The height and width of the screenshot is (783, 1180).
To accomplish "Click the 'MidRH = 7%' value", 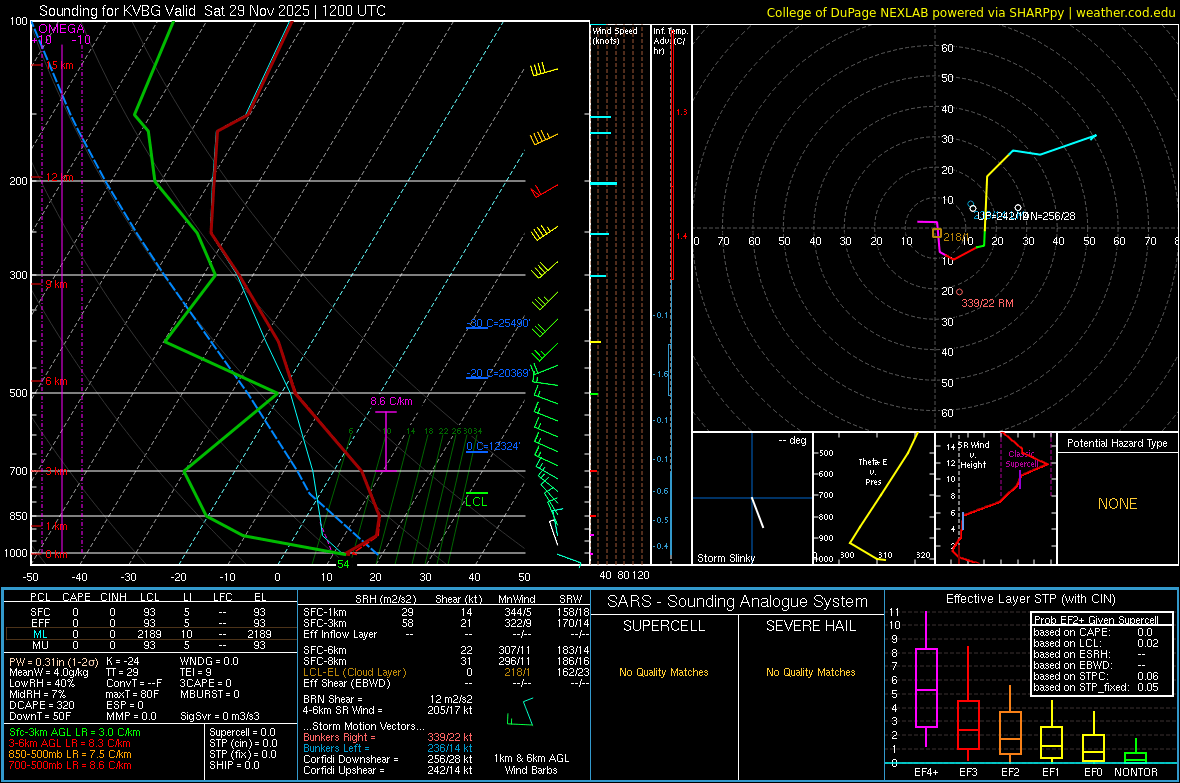I will point(38,694).
